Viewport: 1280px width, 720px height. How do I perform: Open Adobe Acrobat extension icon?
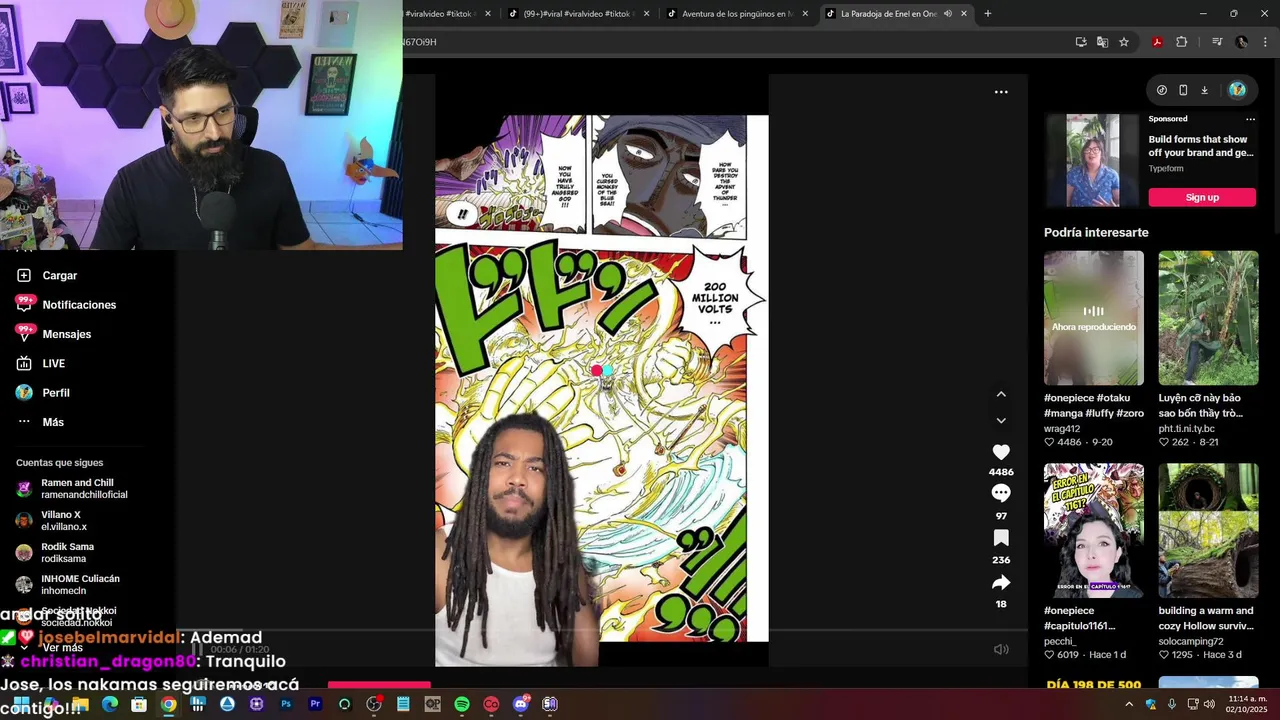tap(1157, 42)
